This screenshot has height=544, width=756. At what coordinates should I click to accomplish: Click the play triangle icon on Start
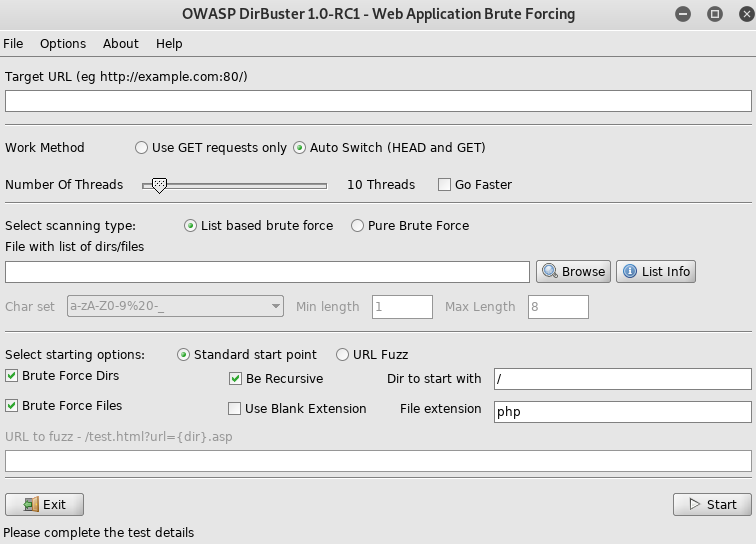coord(695,504)
